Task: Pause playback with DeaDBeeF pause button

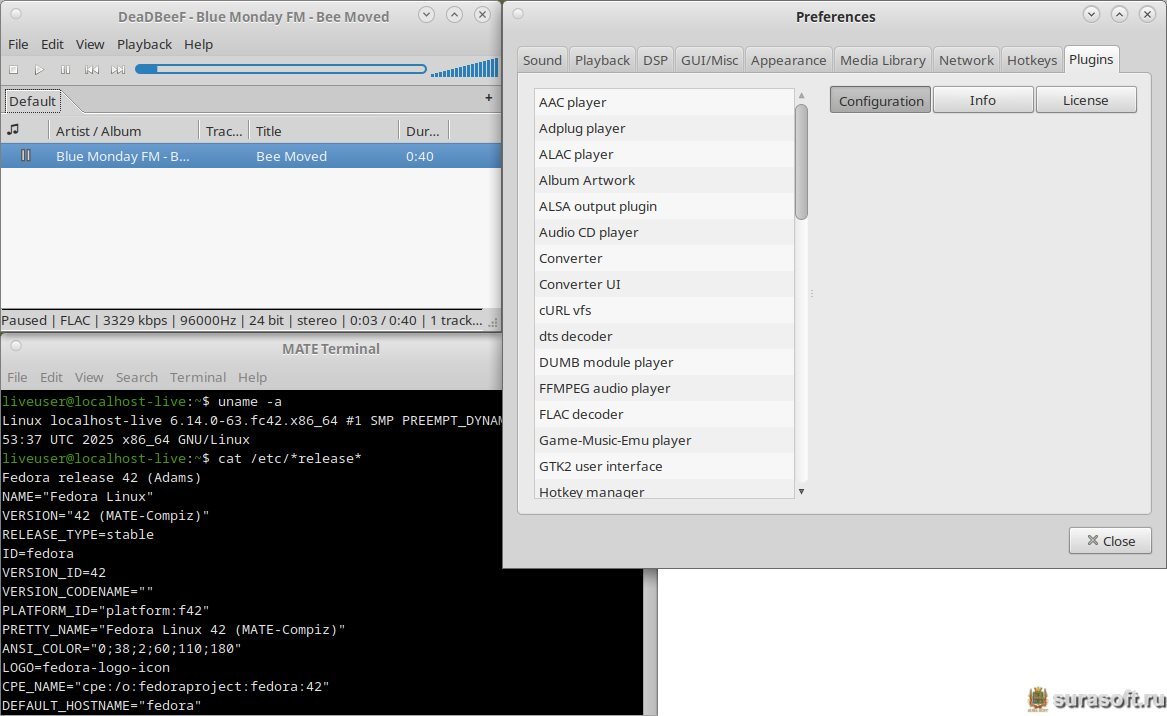Action: pyautogui.click(x=65, y=70)
